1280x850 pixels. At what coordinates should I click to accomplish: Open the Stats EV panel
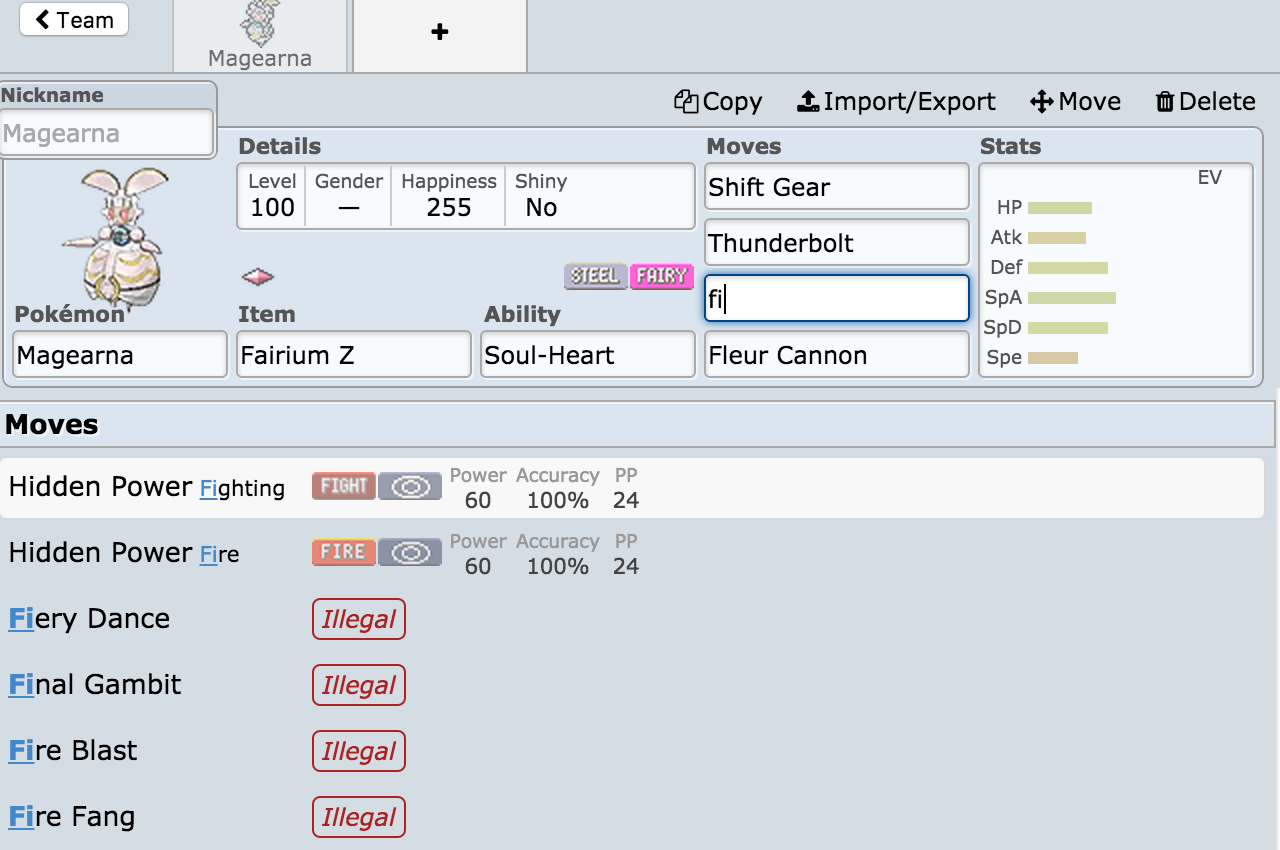[x=1115, y=270]
